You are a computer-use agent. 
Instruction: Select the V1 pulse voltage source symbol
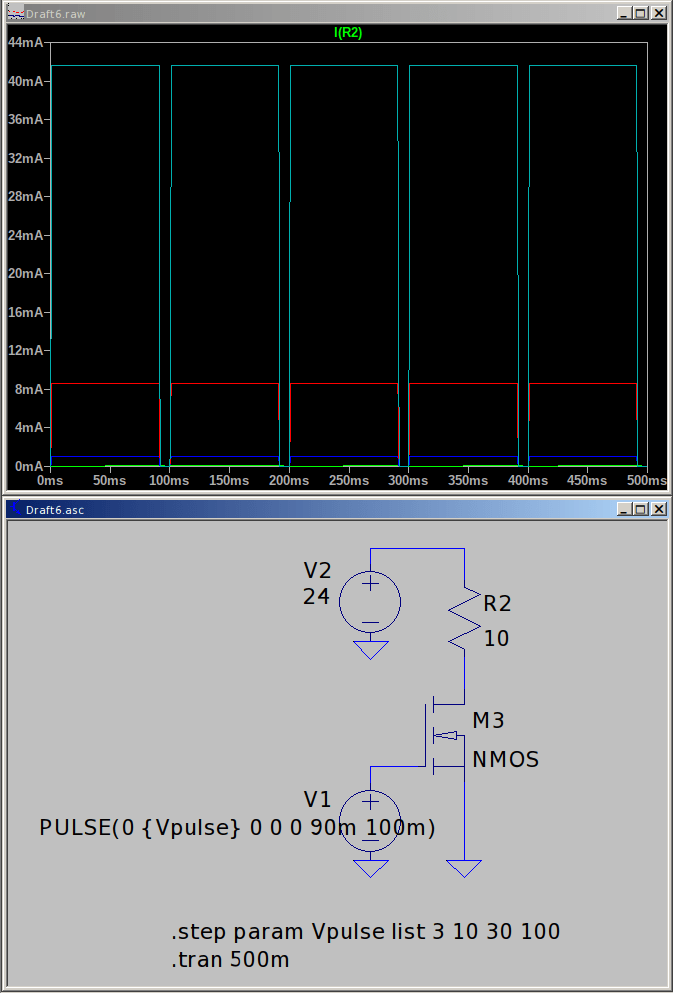pyautogui.click(x=370, y=820)
